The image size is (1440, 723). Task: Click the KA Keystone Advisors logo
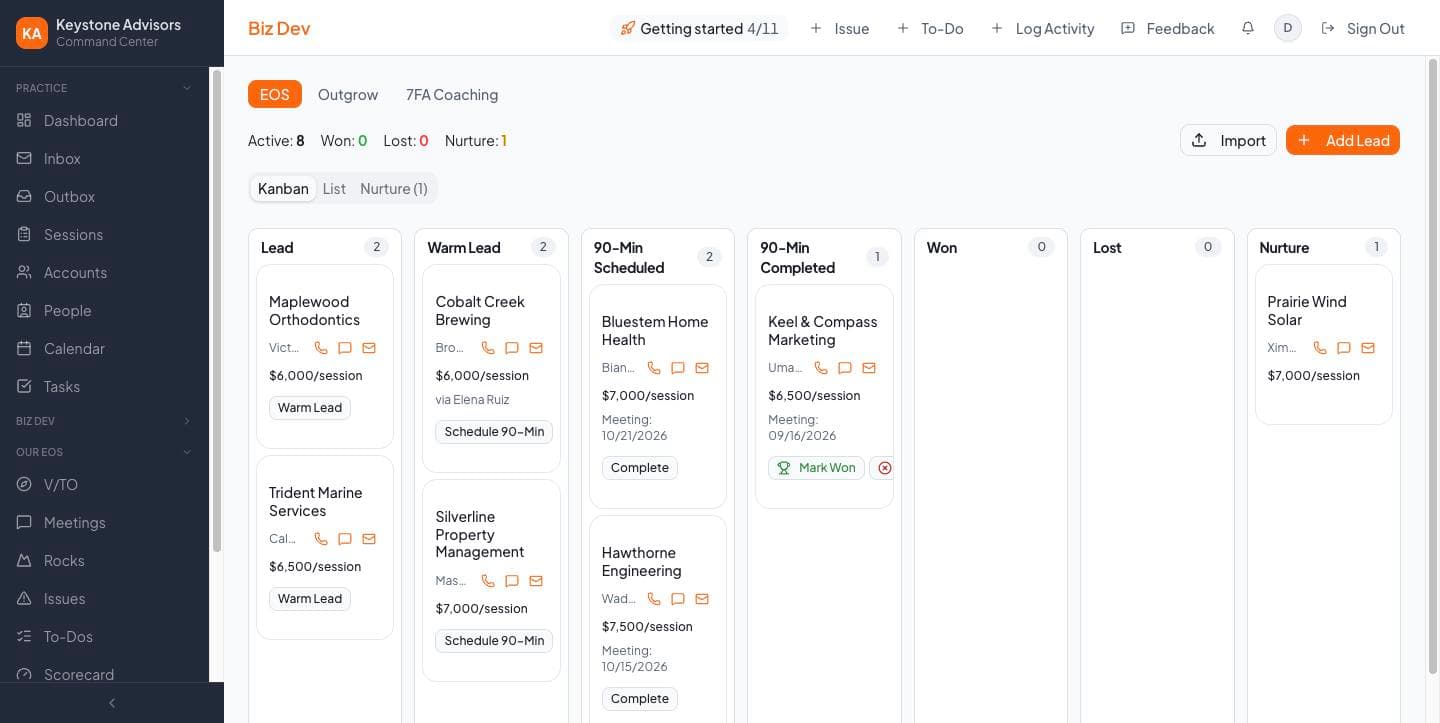(x=32, y=33)
